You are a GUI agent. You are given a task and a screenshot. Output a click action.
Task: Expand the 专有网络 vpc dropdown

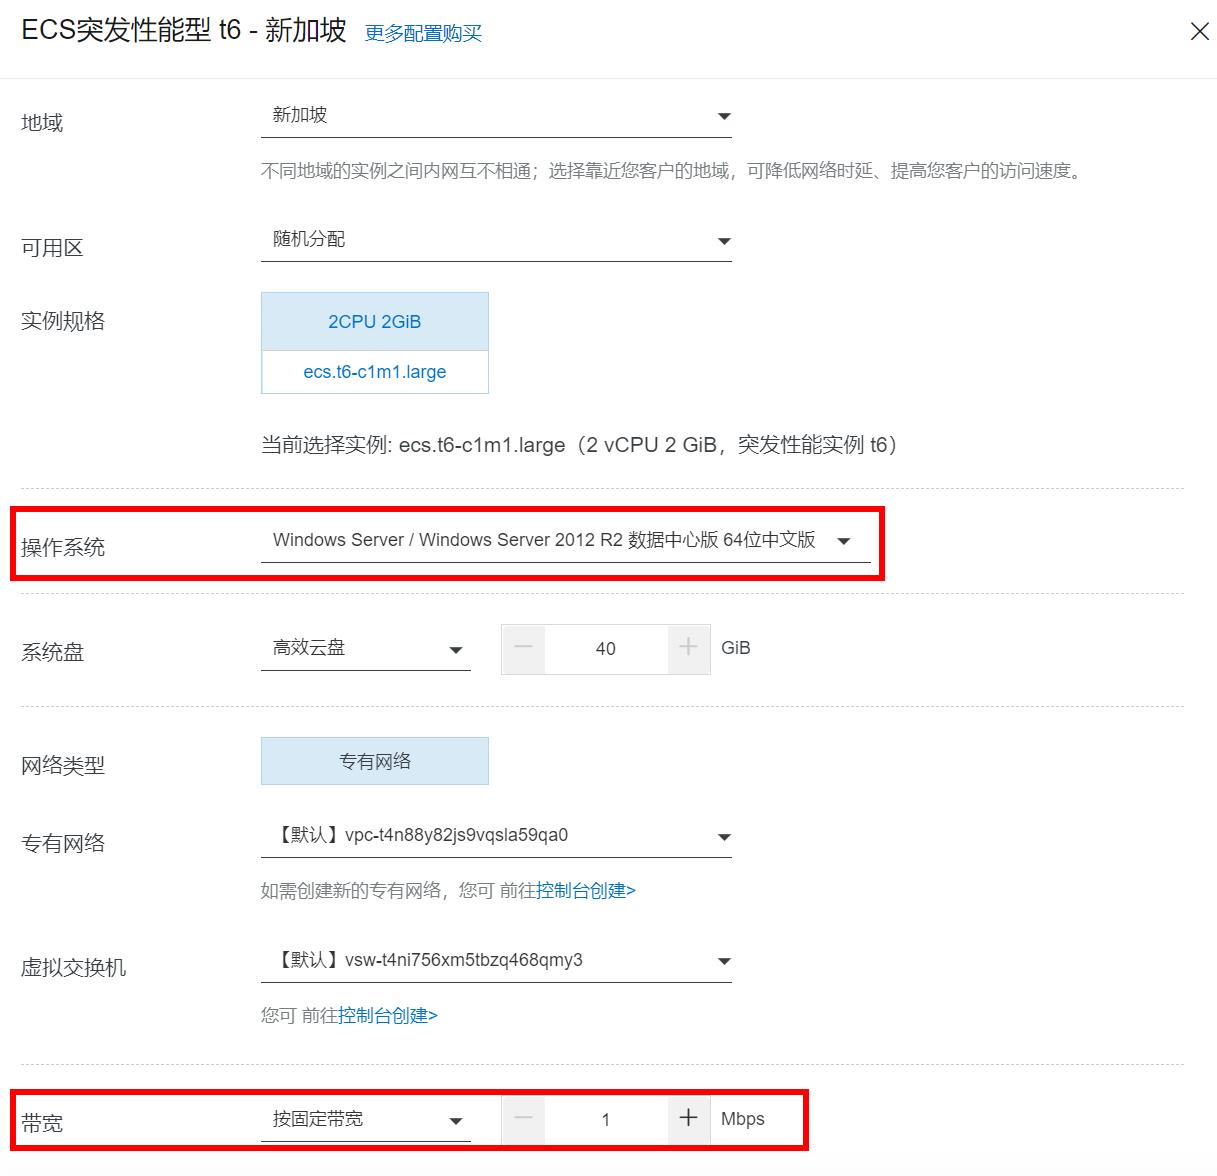click(x=496, y=836)
